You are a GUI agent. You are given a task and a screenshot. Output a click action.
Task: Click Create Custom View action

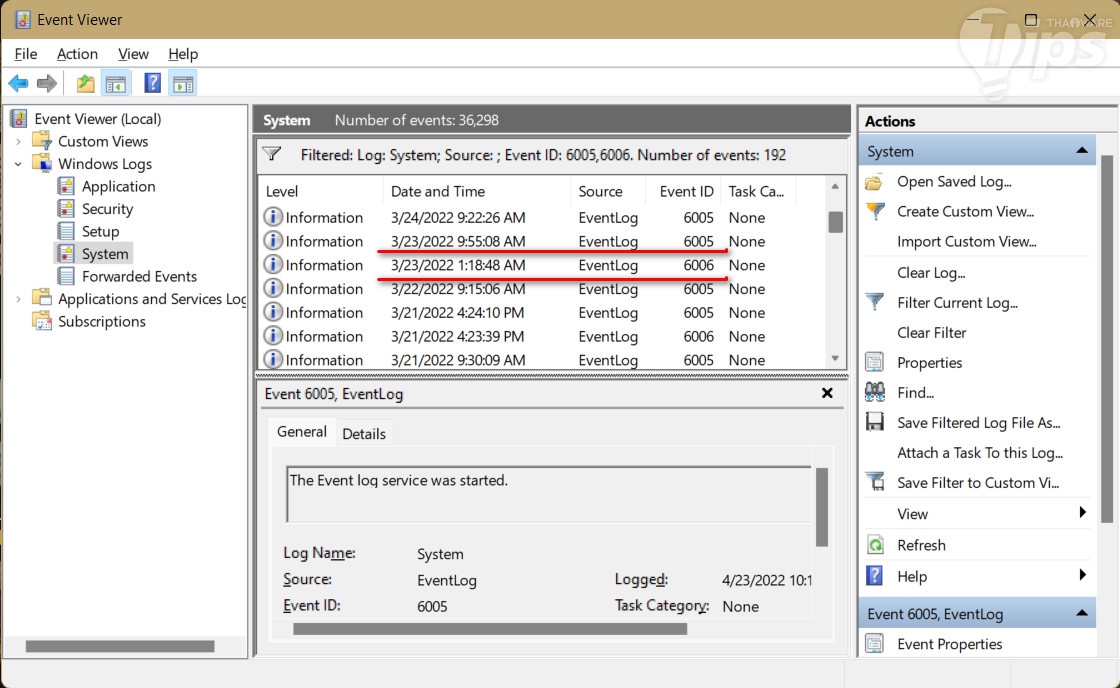coord(965,211)
